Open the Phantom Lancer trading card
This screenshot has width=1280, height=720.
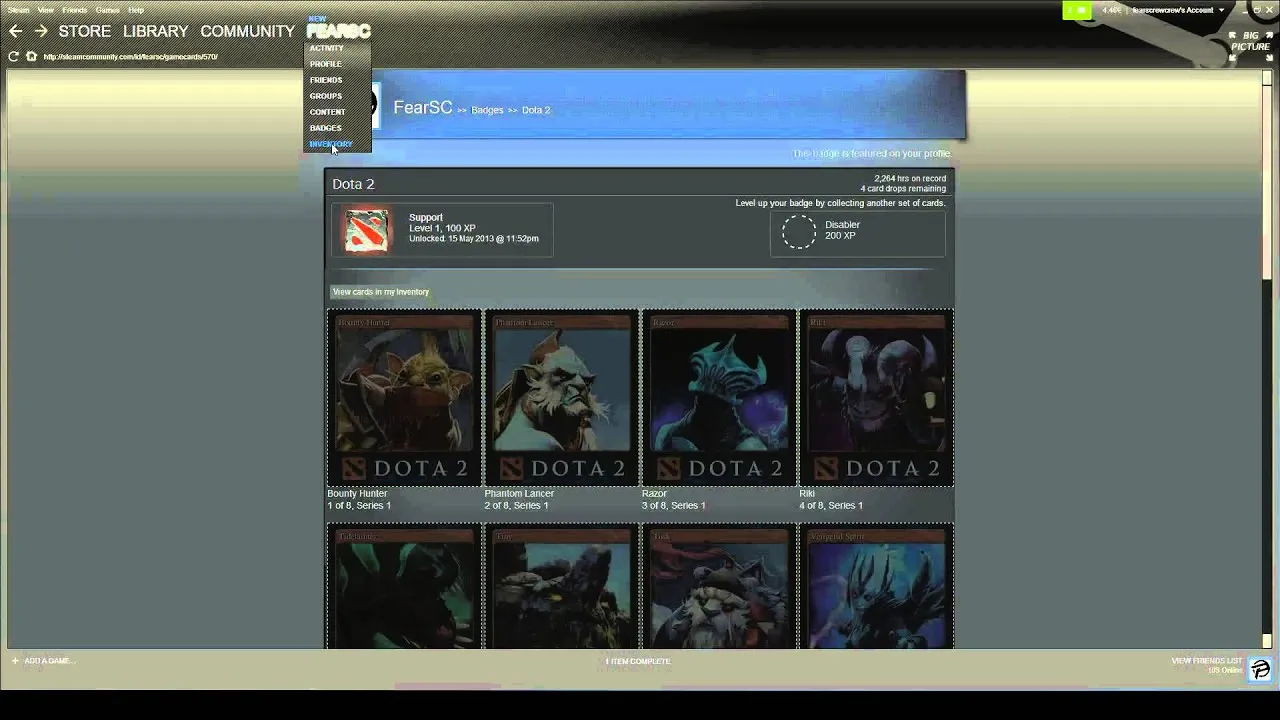click(x=562, y=398)
